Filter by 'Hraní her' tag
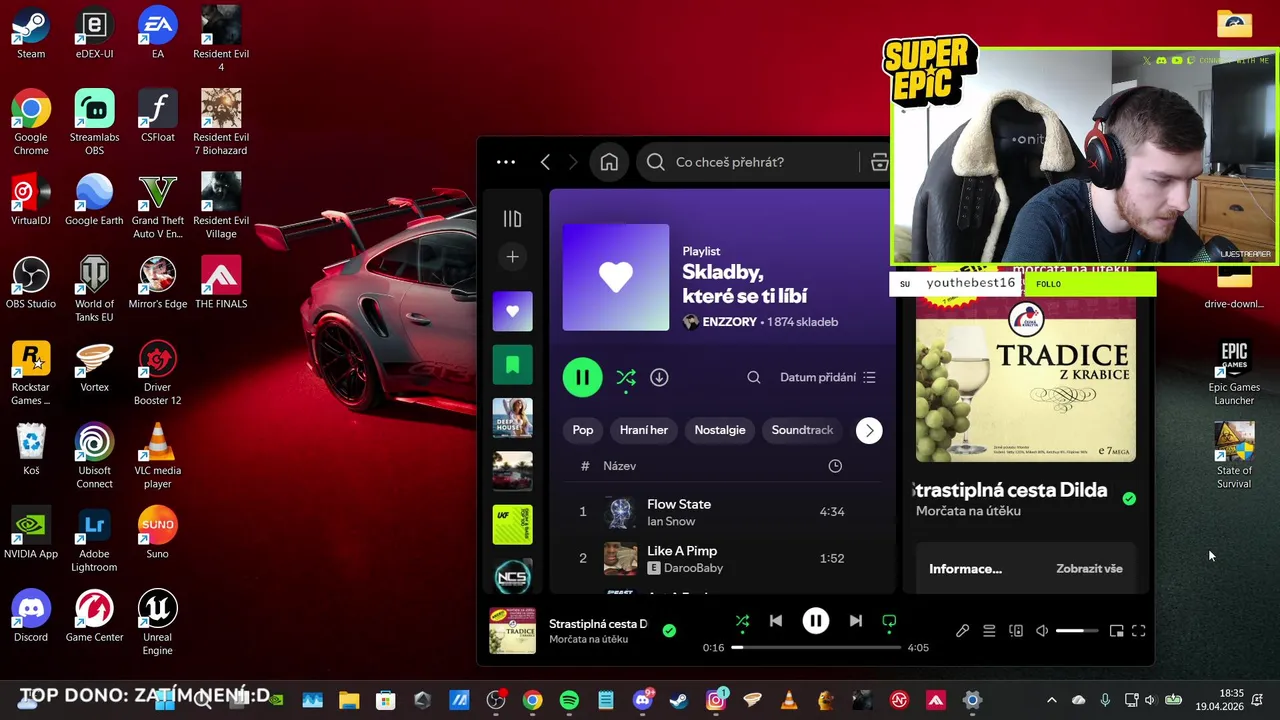 pyautogui.click(x=644, y=430)
